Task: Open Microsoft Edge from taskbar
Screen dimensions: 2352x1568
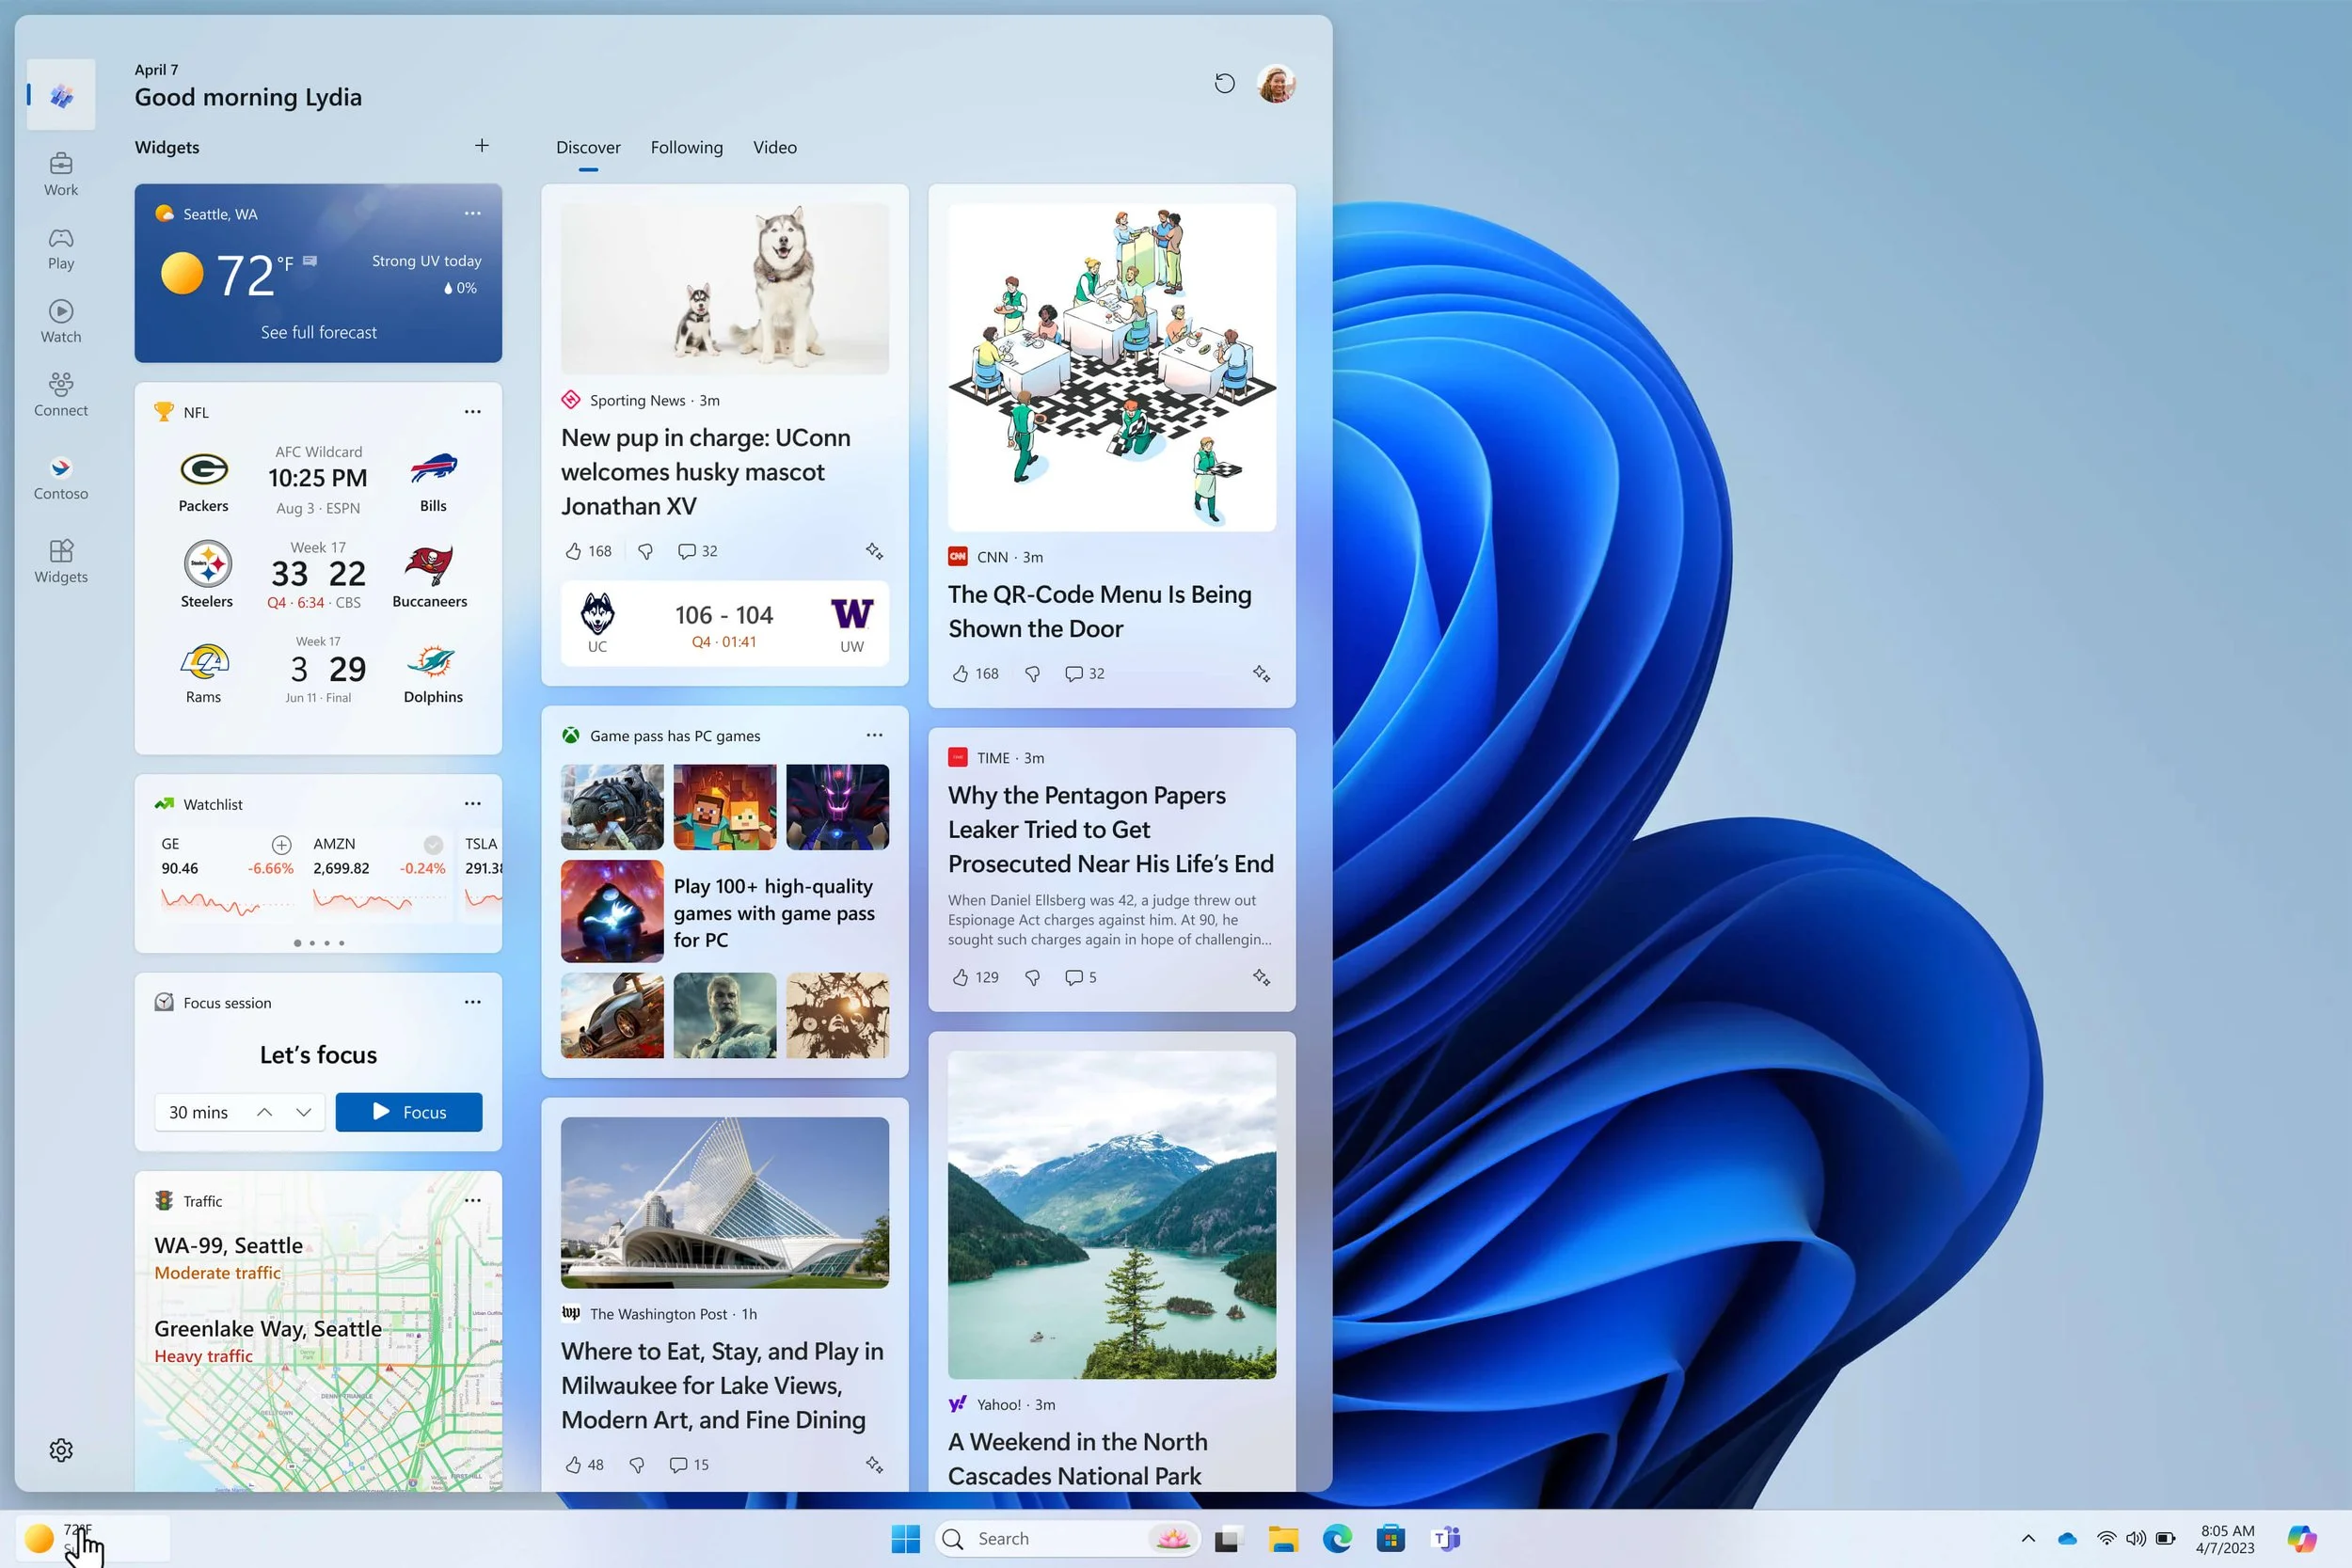Action: click(x=1337, y=1538)
